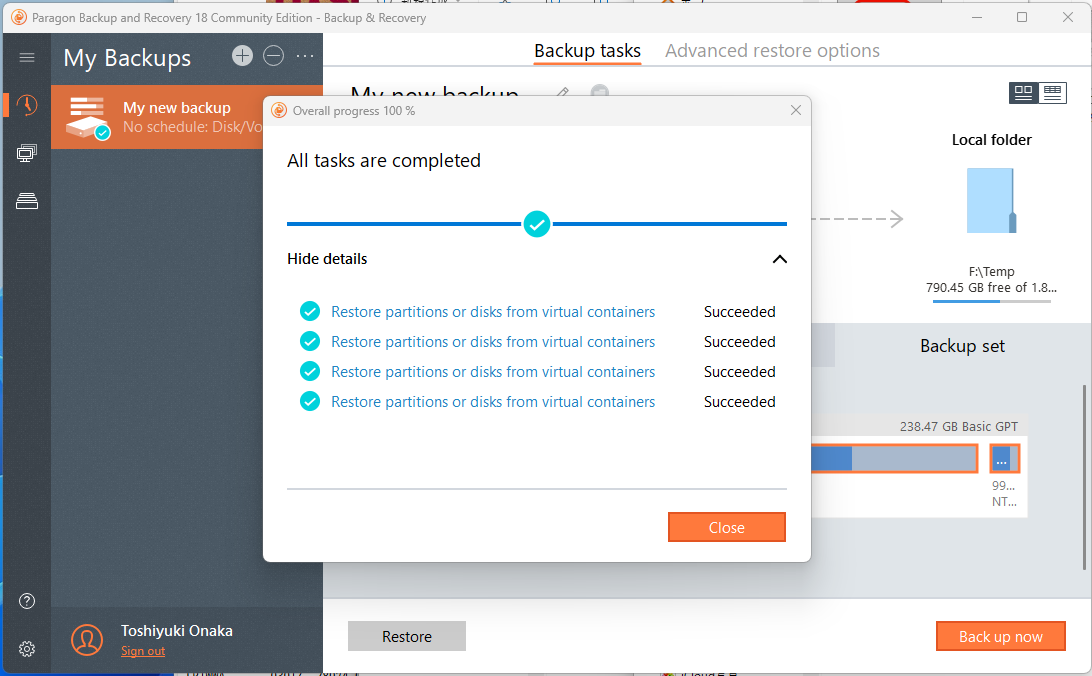Viewport: 1092px width, 676px height.
Task: Click the Local folder destination icon
Action: pyautogui.click(x=991, y=201)
